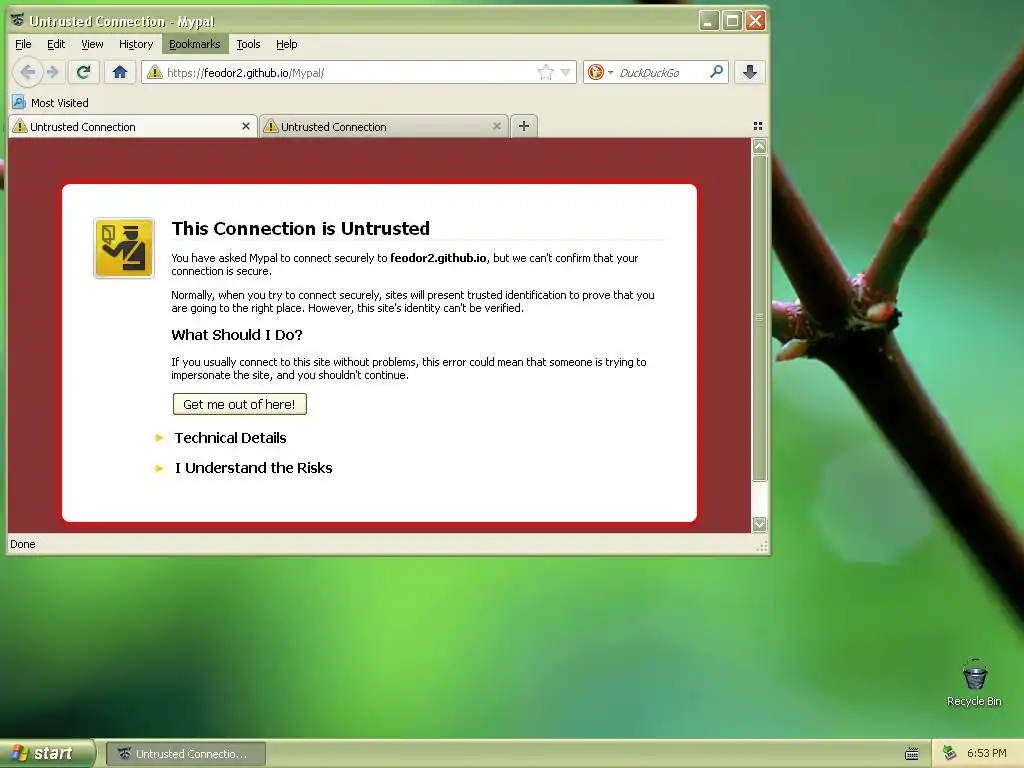Go forward using the forward arrow button
Viewport: 1024px width, 768px height.
coord(53,72)
